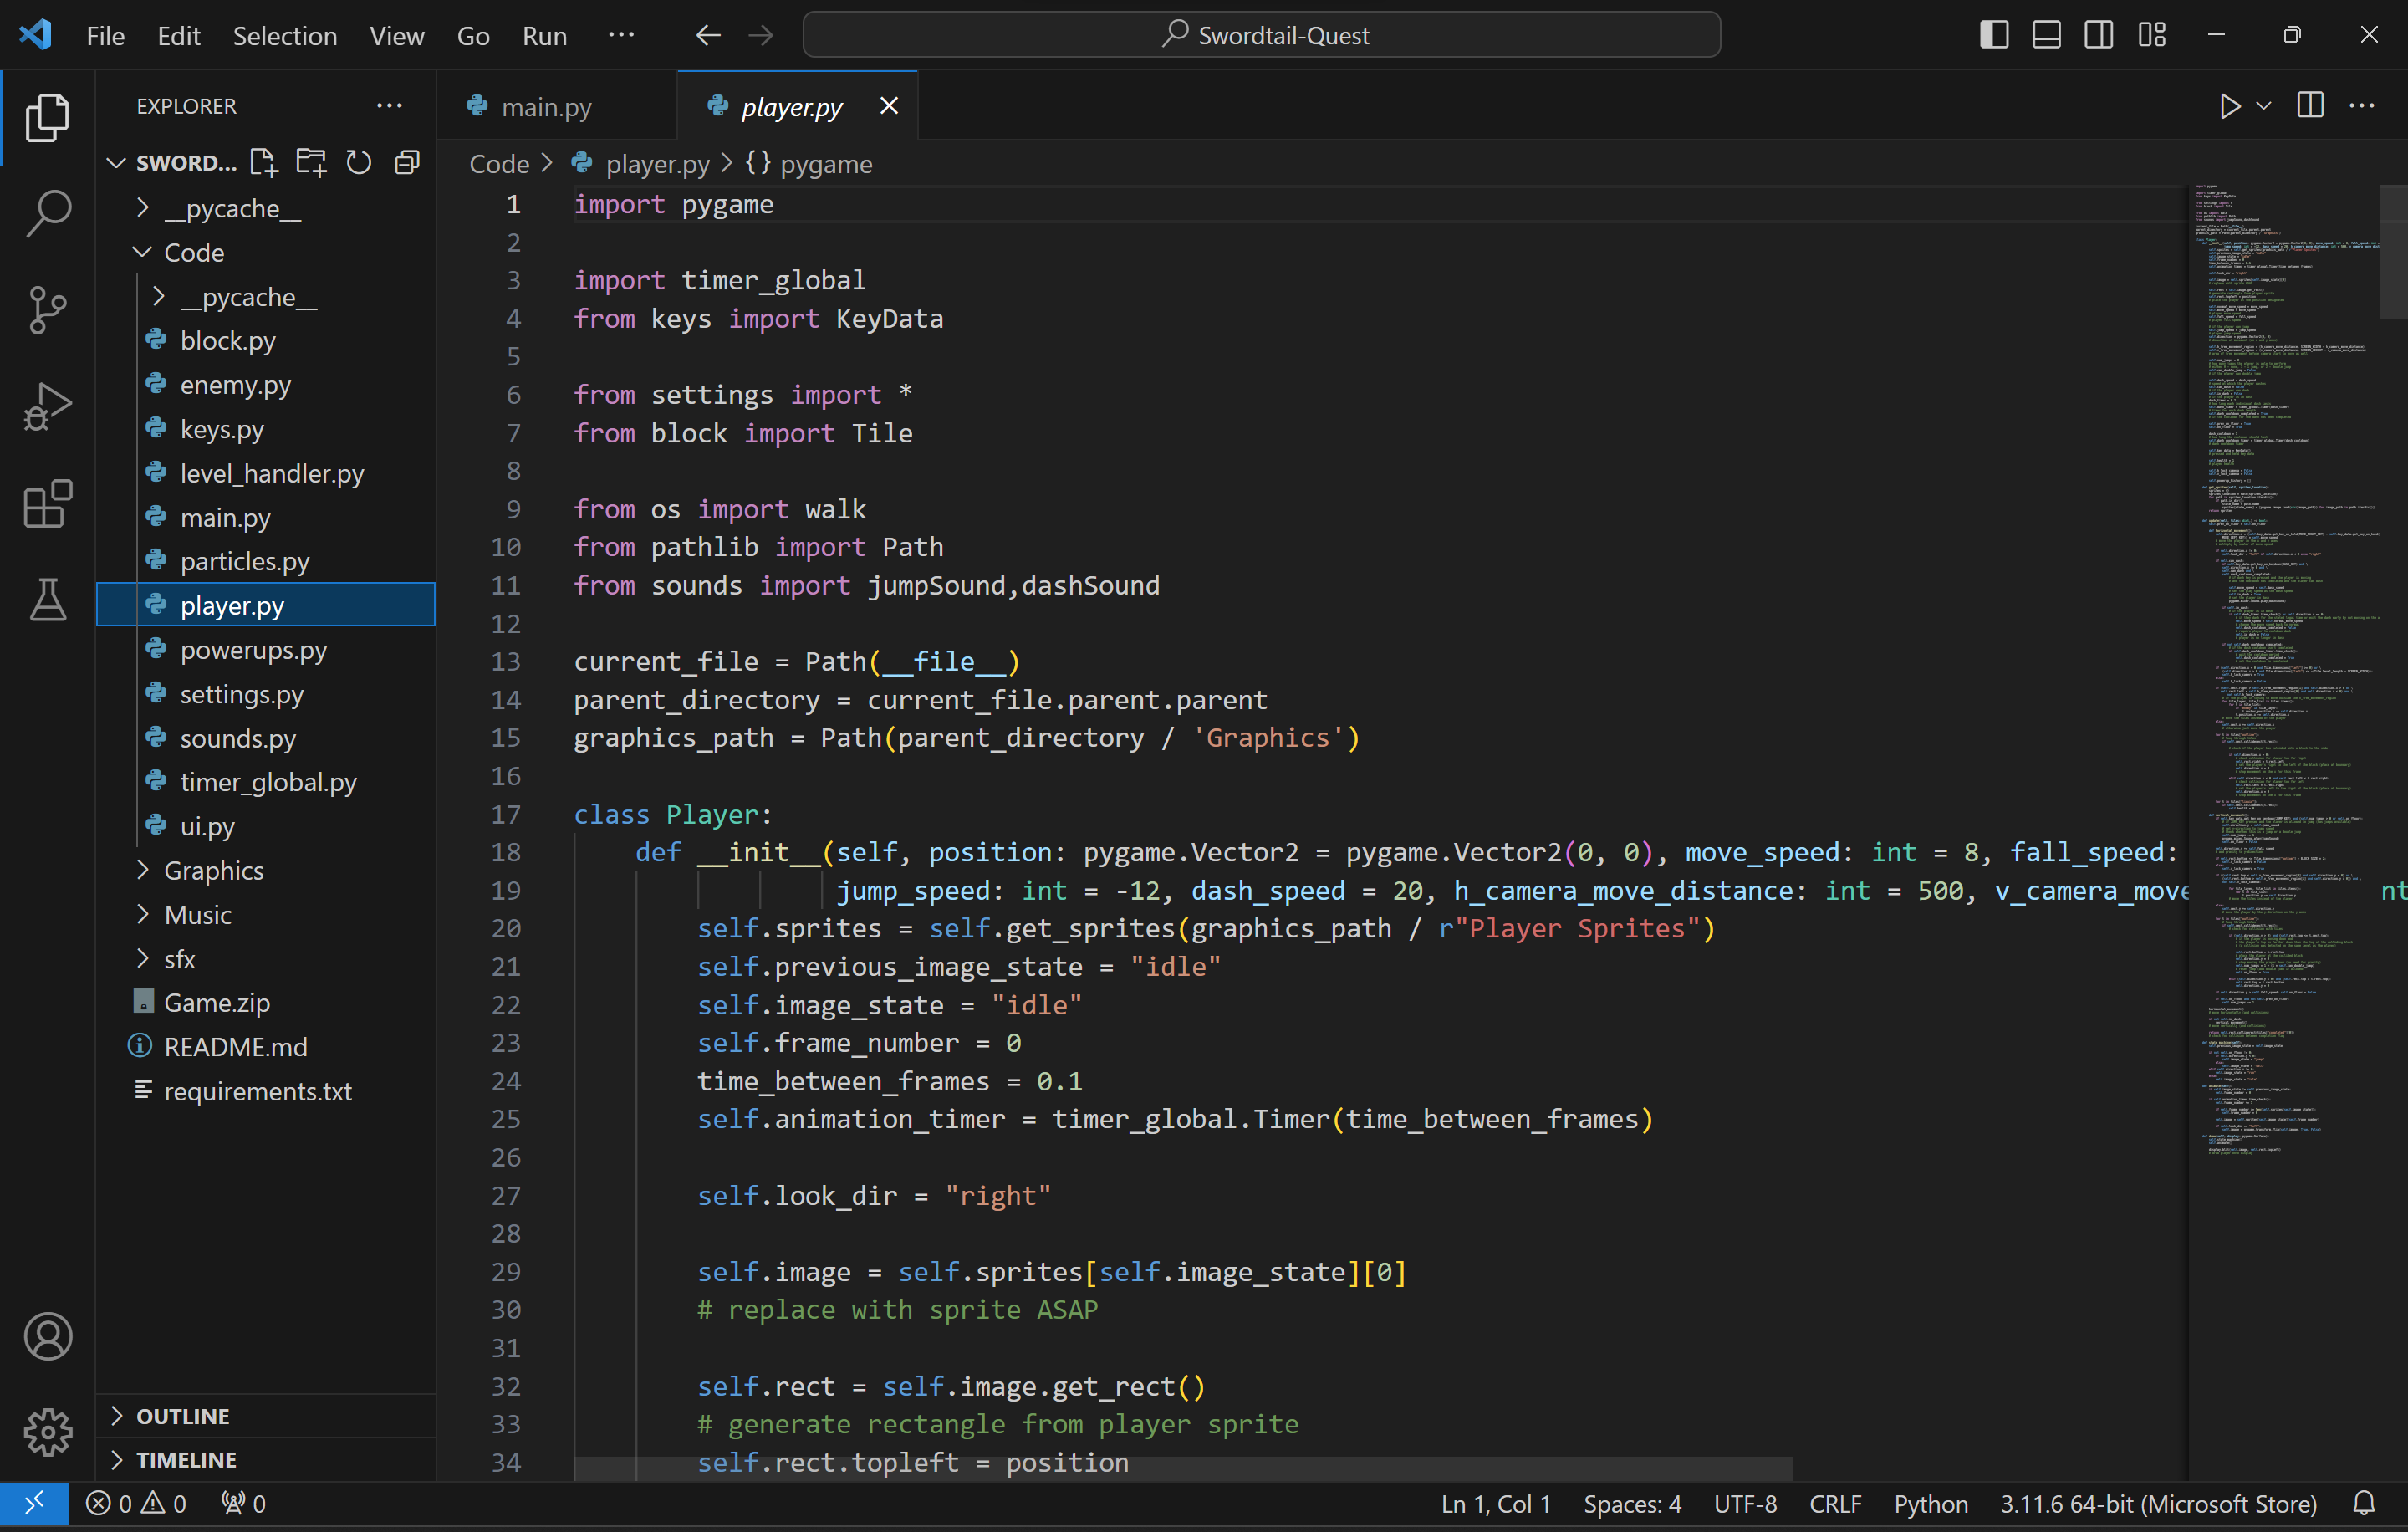This screenshot has height=1532, width=2408.
Task: Open the run options dropdown arrow
Action: pyautogui.click(x=2264, y=106)
